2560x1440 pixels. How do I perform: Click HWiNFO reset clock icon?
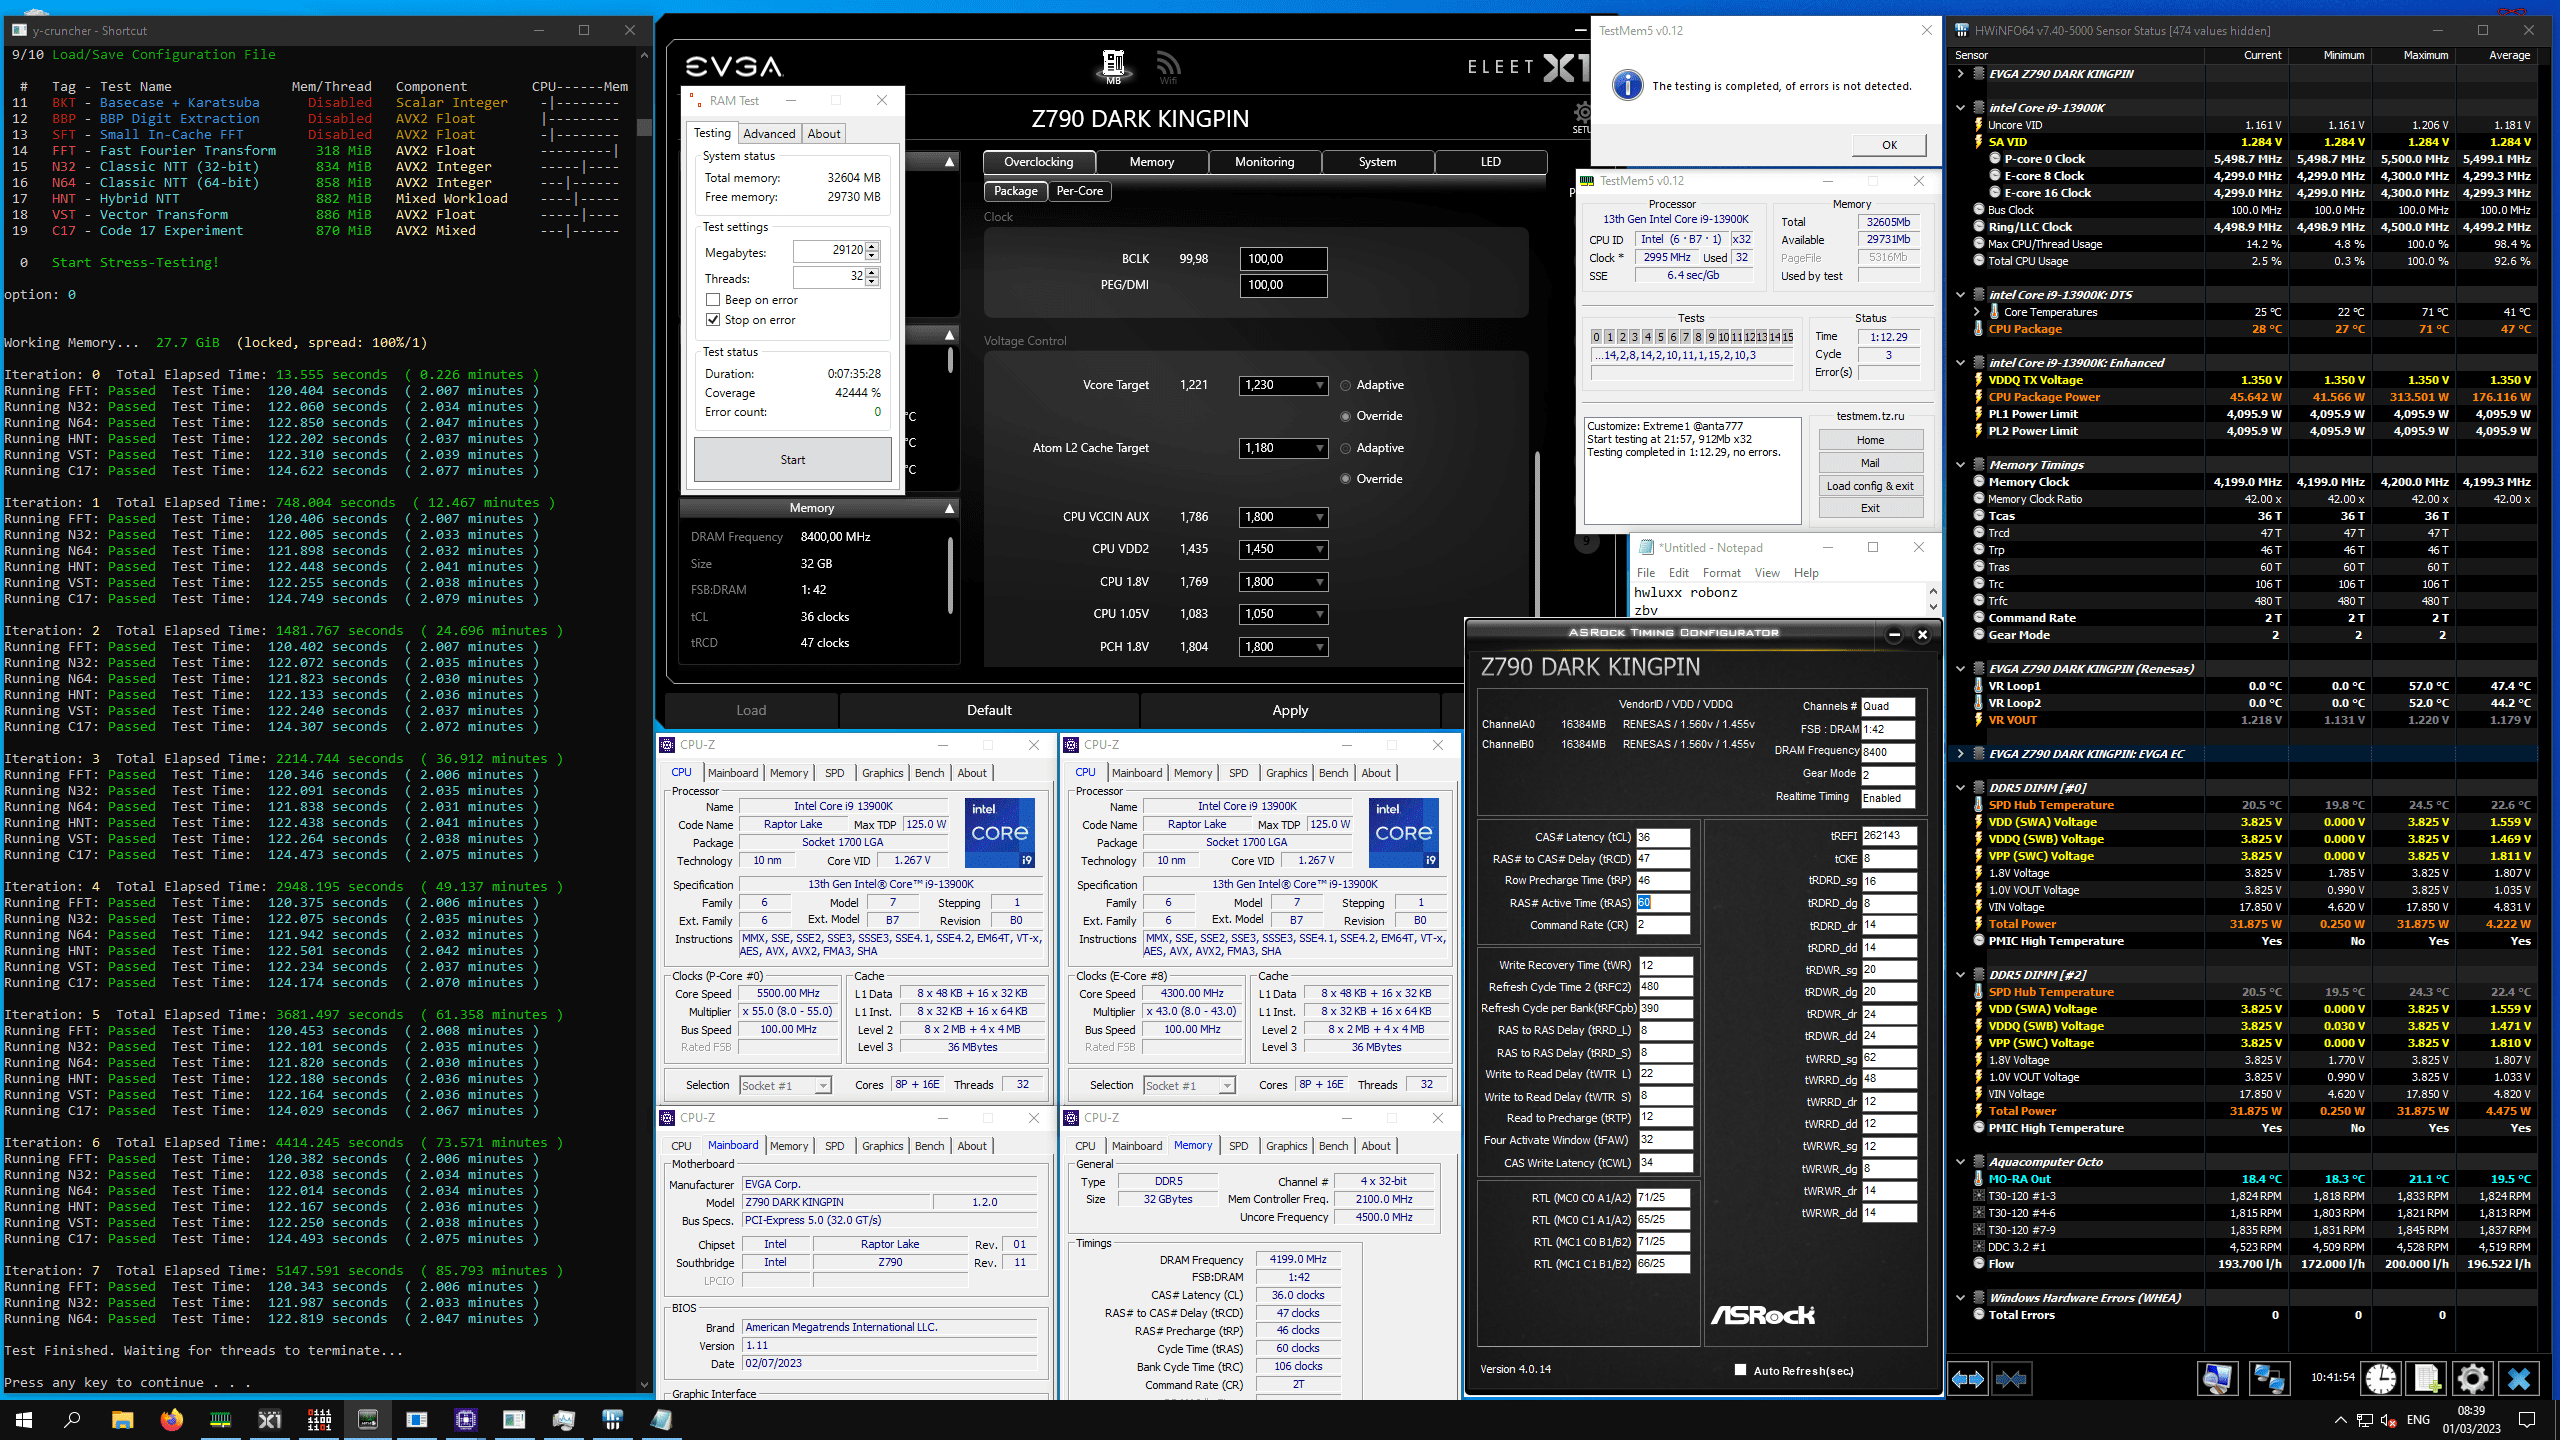click(x=2380, y=1379)
